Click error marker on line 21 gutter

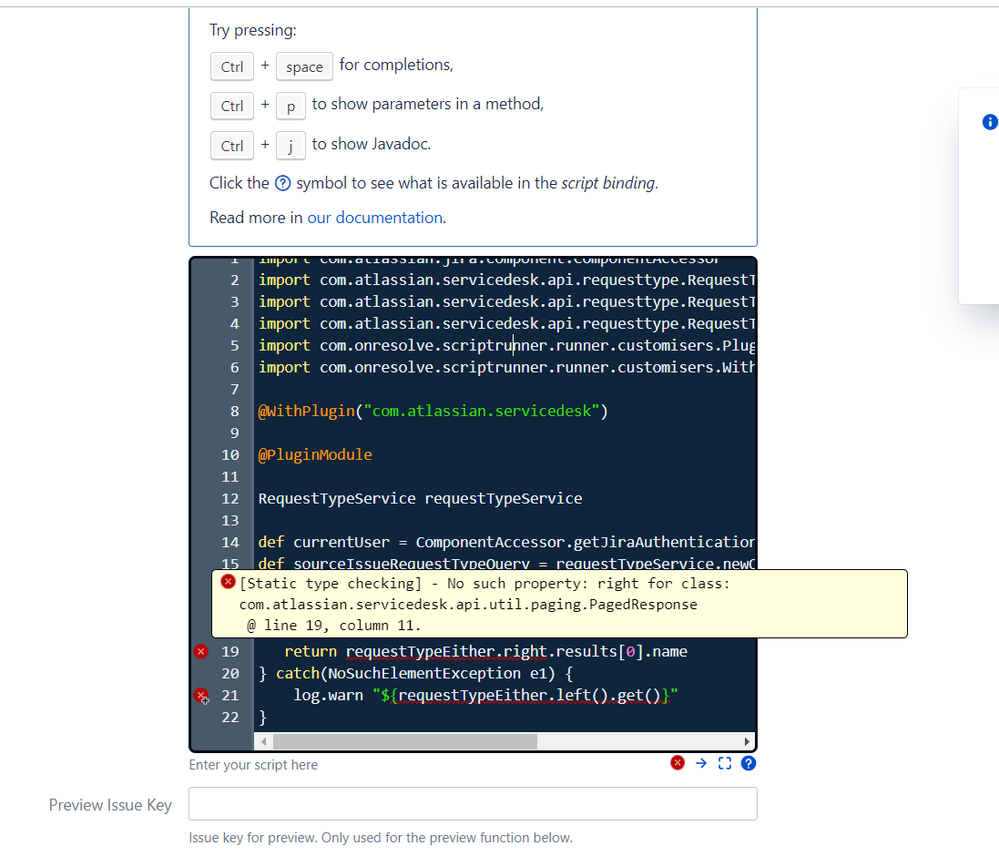(x=201, y=696)
